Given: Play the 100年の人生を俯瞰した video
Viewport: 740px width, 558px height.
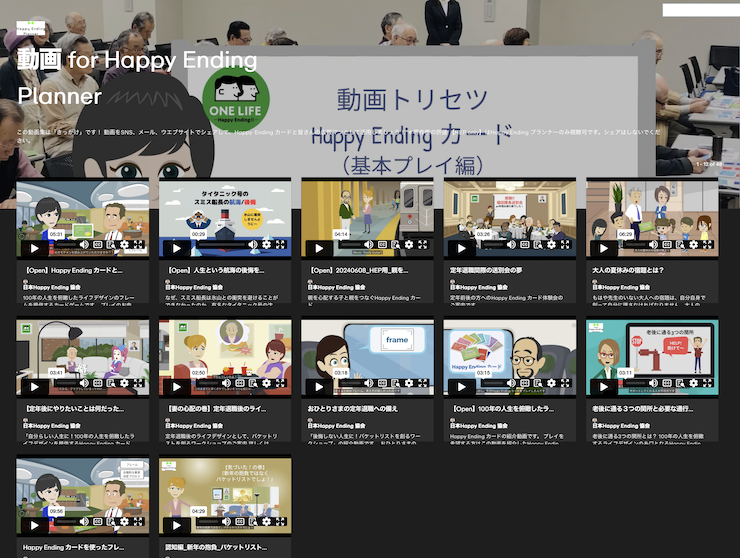Looking at the screenshot, I should pos(462,387).
